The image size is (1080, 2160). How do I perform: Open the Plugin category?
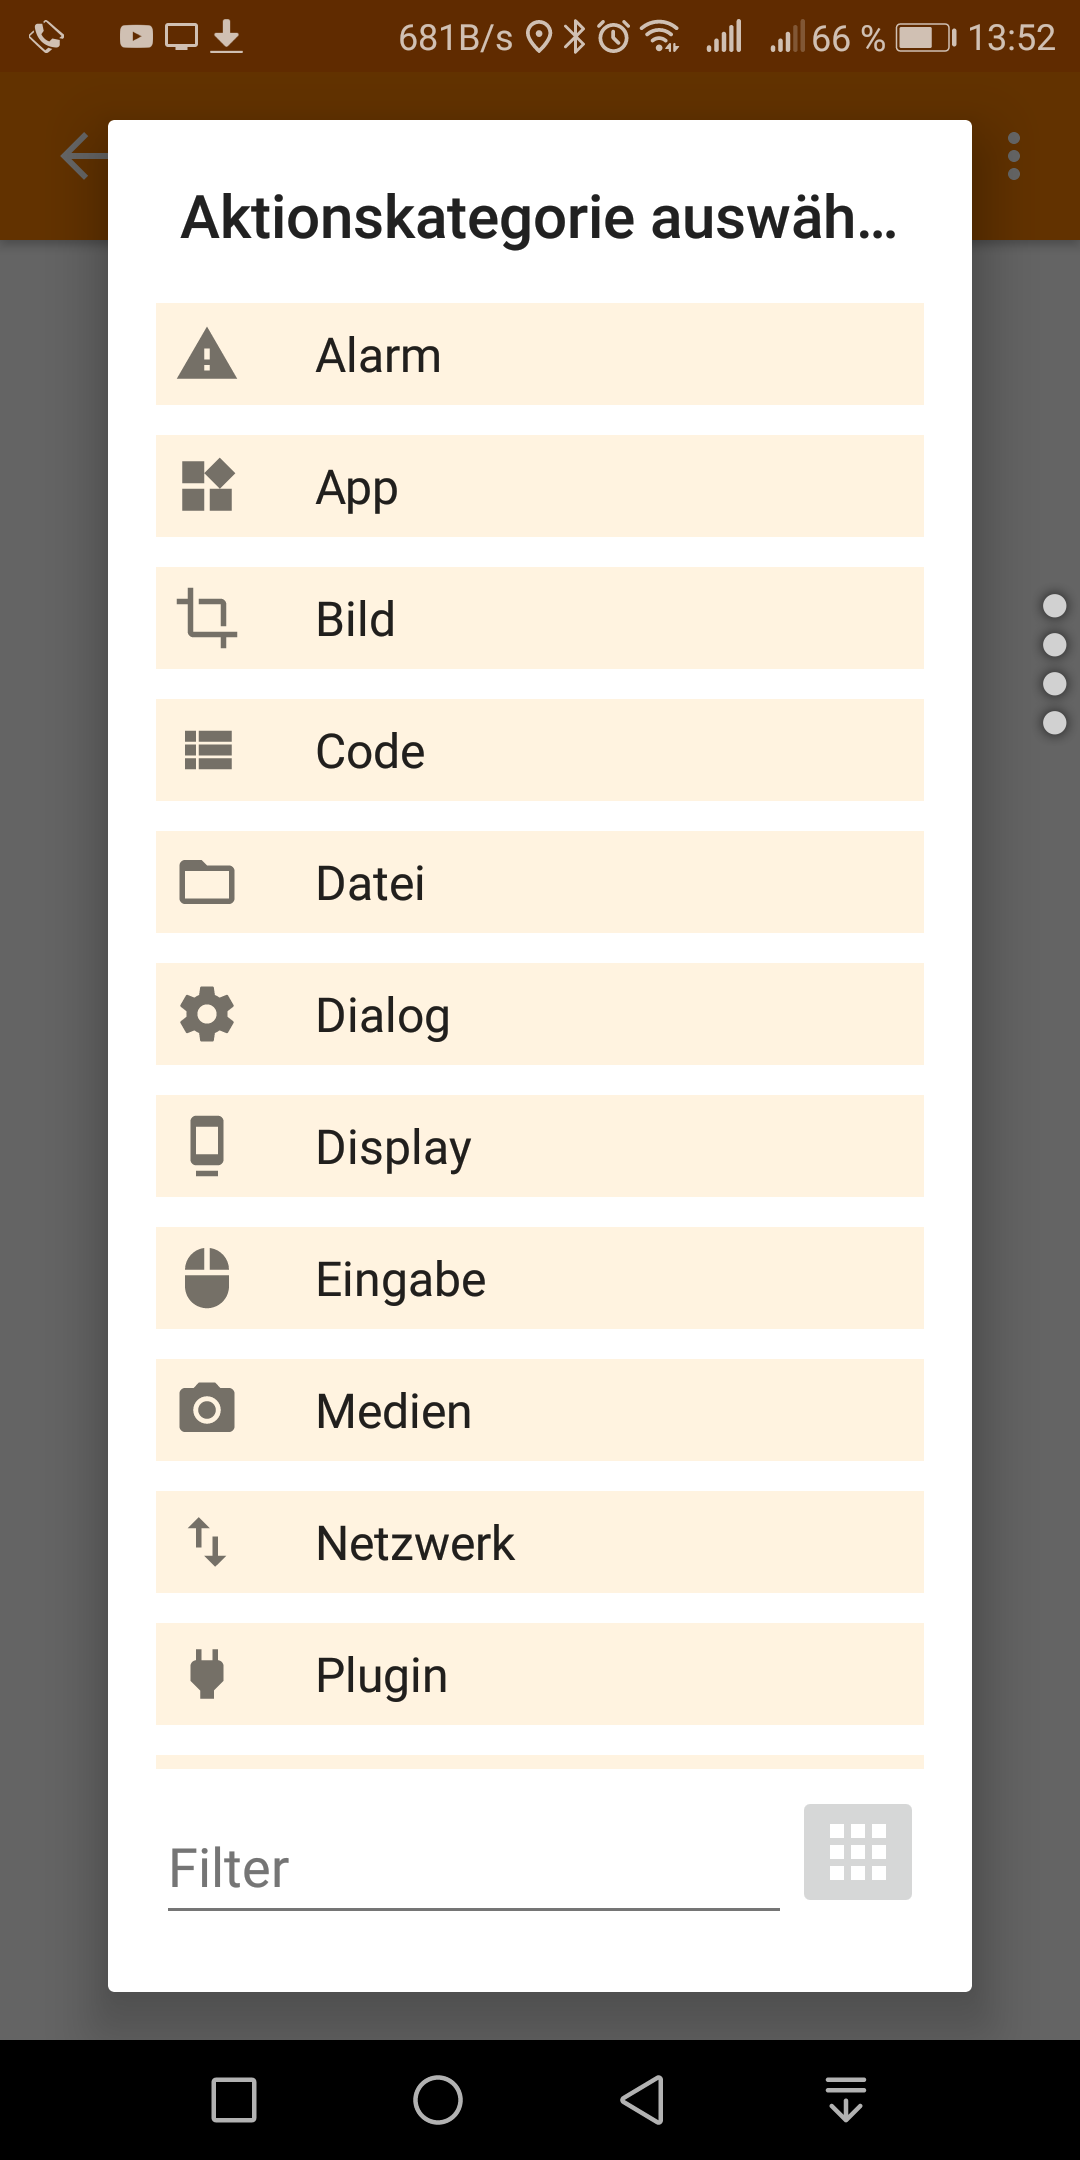pyautogui.click(x=540, y=1674)
